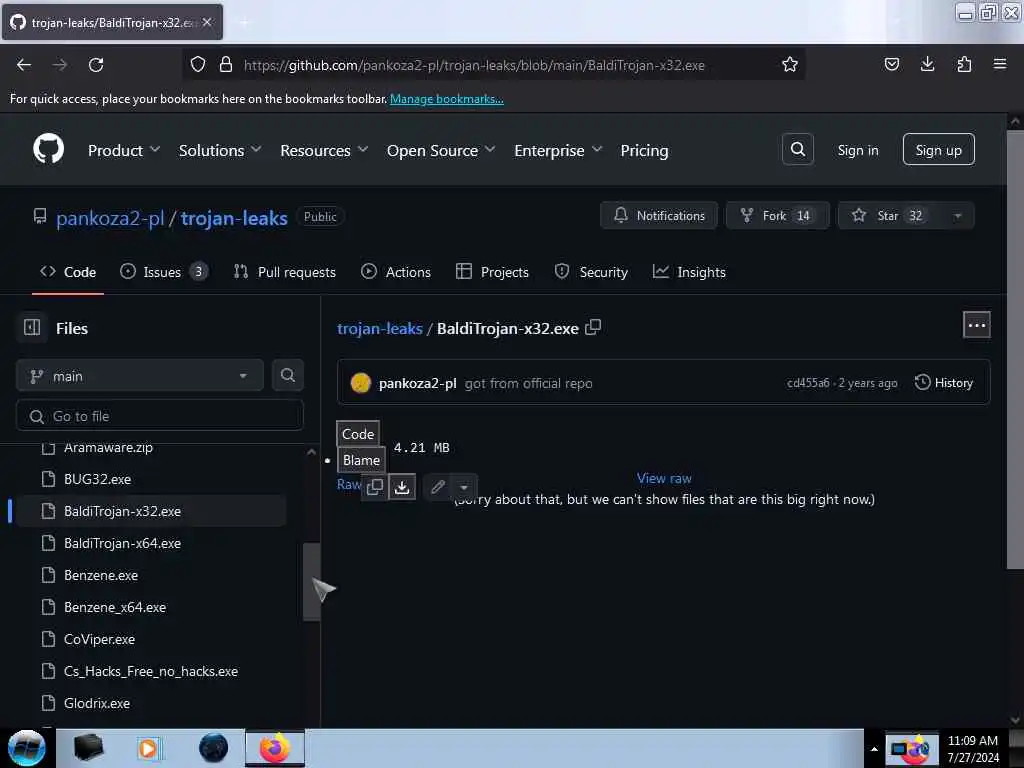View site security via the padlock icon
The height and width of the screenshot is (768, 1024).
pos(226,65)
